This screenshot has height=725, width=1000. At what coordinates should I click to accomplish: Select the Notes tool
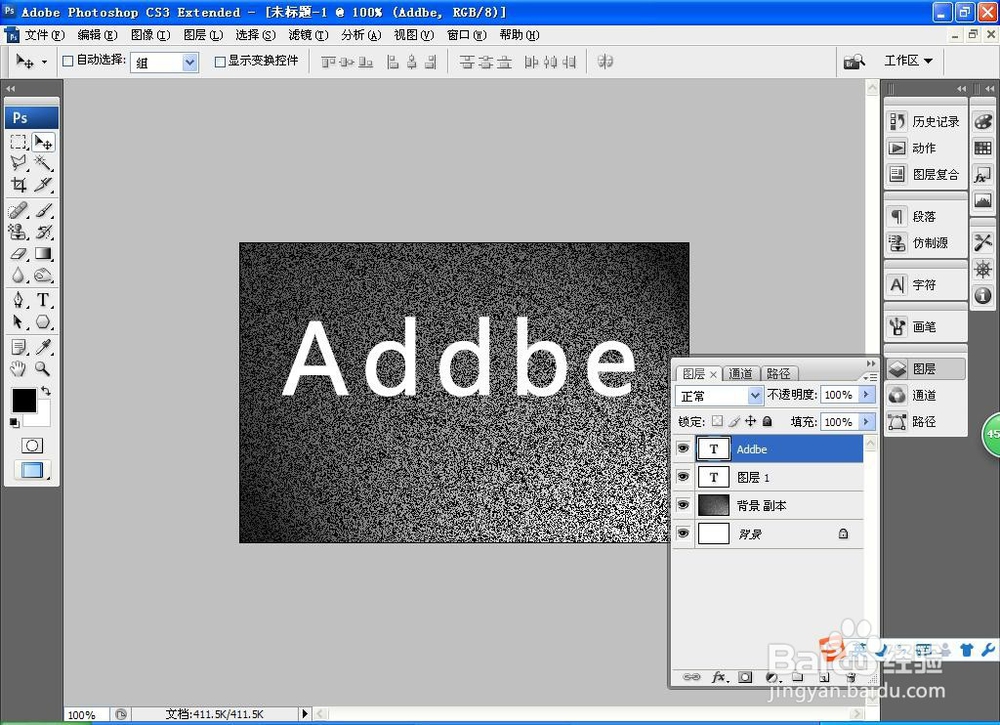(18, 346)
